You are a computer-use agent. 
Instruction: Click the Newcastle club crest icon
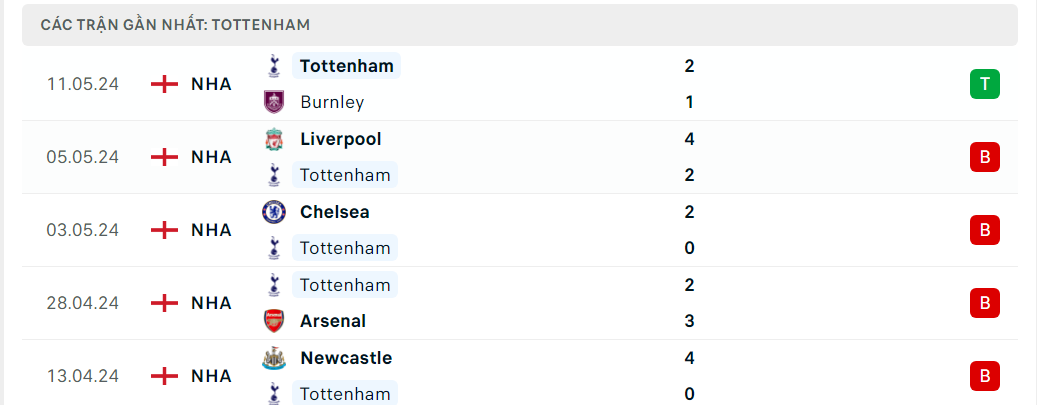[273, 358]
